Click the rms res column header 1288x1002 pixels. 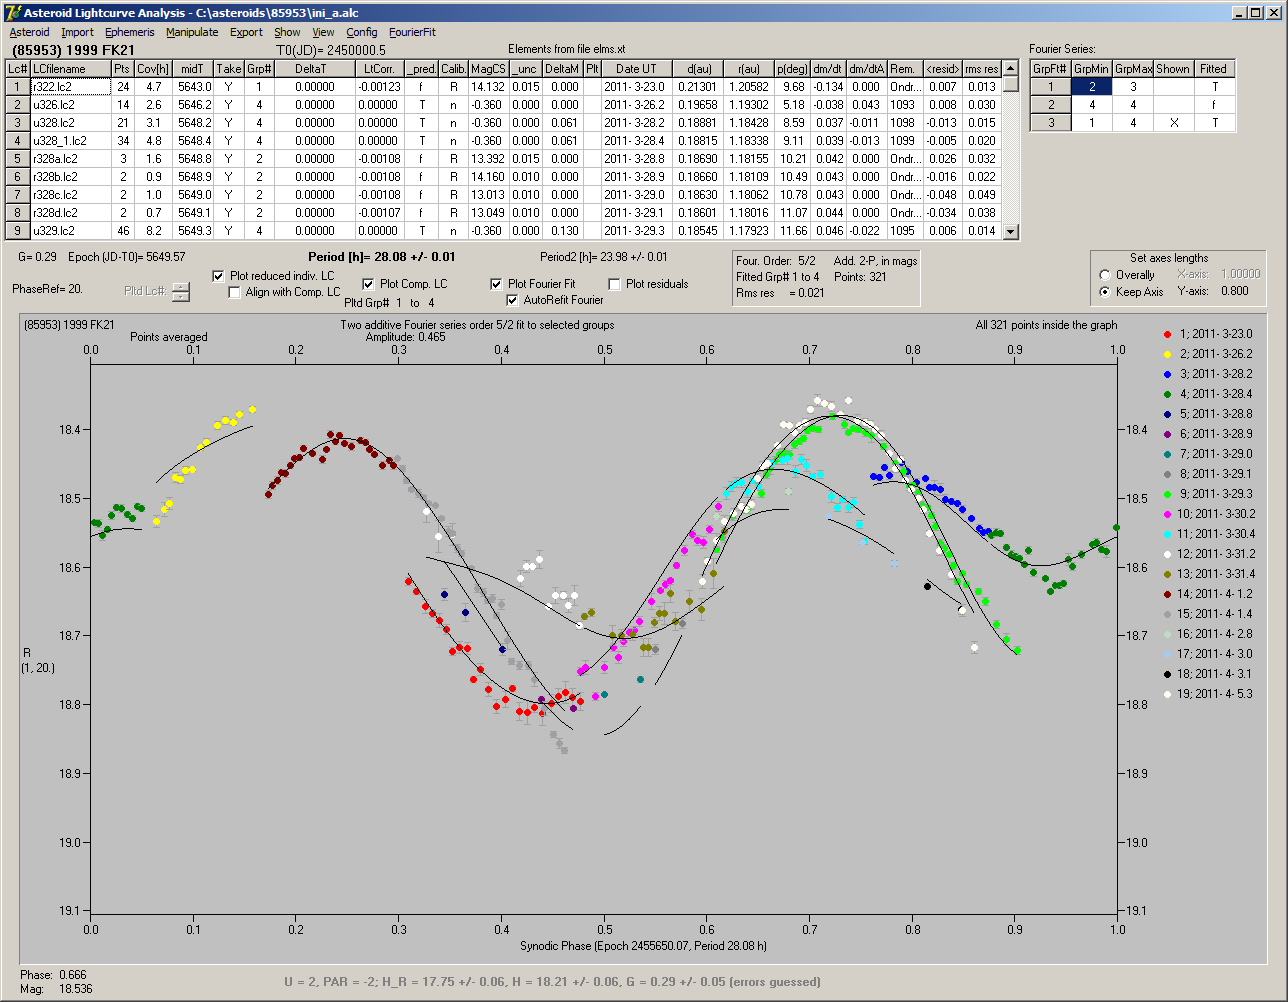(982, 69)
